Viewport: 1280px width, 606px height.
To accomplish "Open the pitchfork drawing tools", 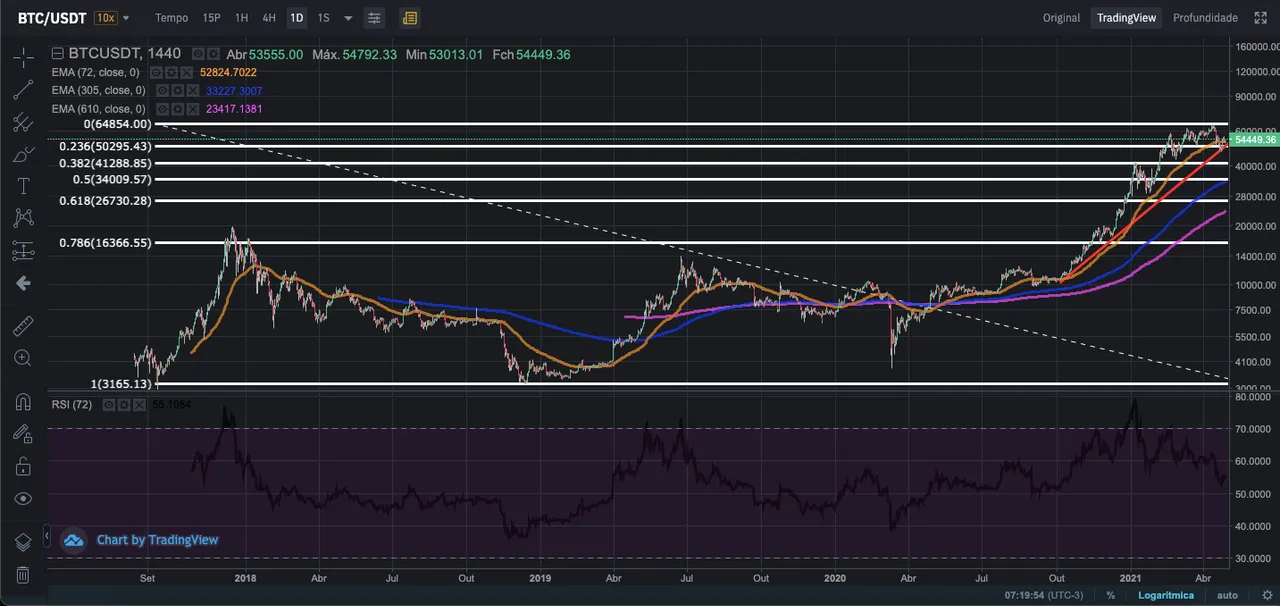I will [x=23, y=123].
